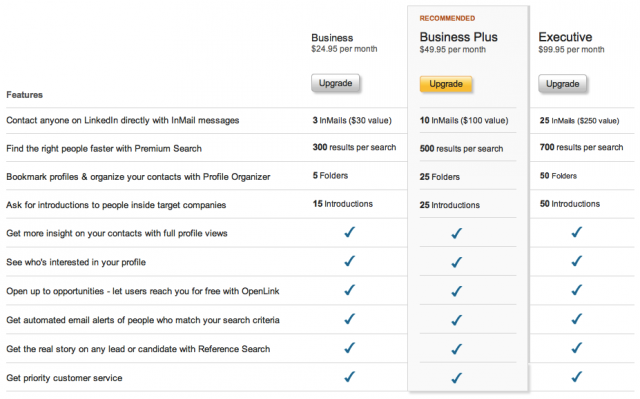Click the Upgrade button under Business plan

(335, 83)
